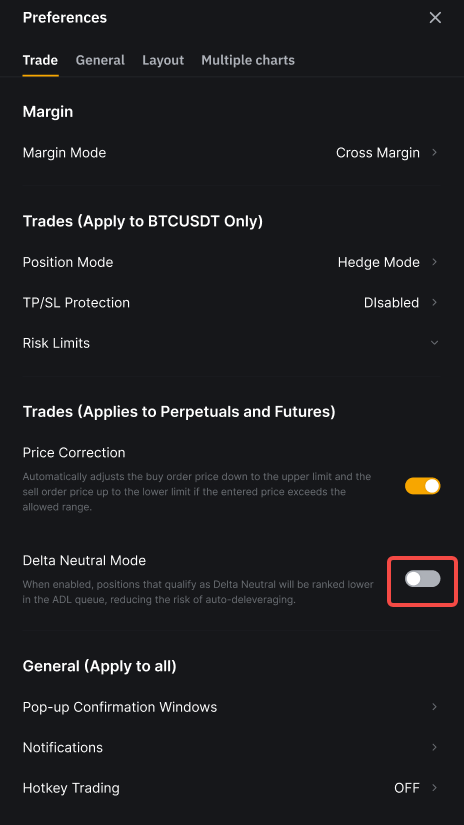Close the Preferences panel with X
Viewport: 464px width, 825px height.
tap(435, 17)
